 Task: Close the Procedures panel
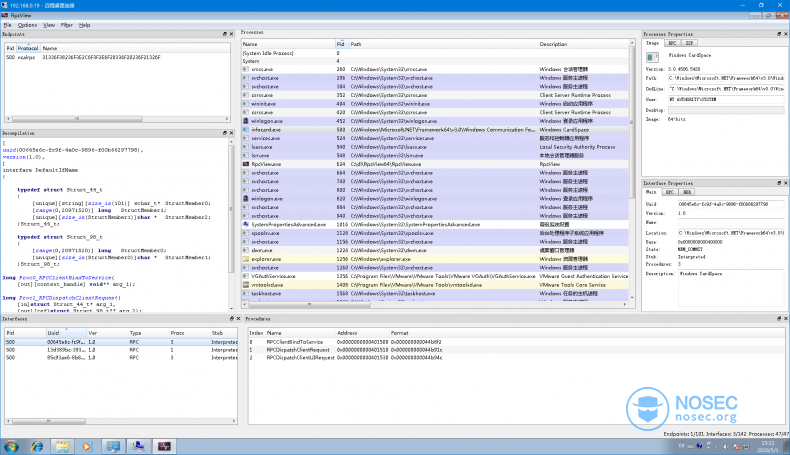coord(785,318)
